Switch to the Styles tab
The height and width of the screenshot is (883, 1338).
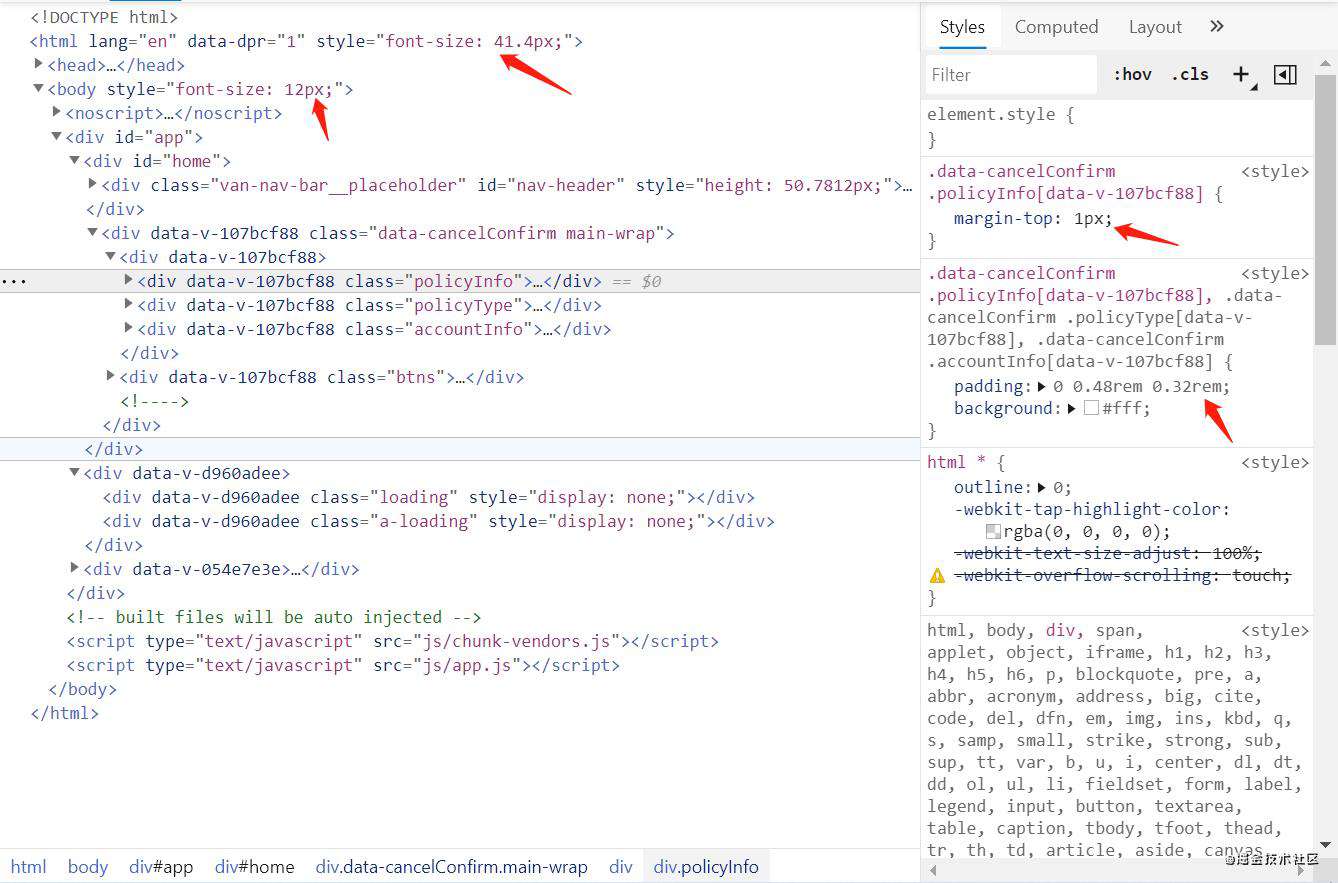[962, 27]
